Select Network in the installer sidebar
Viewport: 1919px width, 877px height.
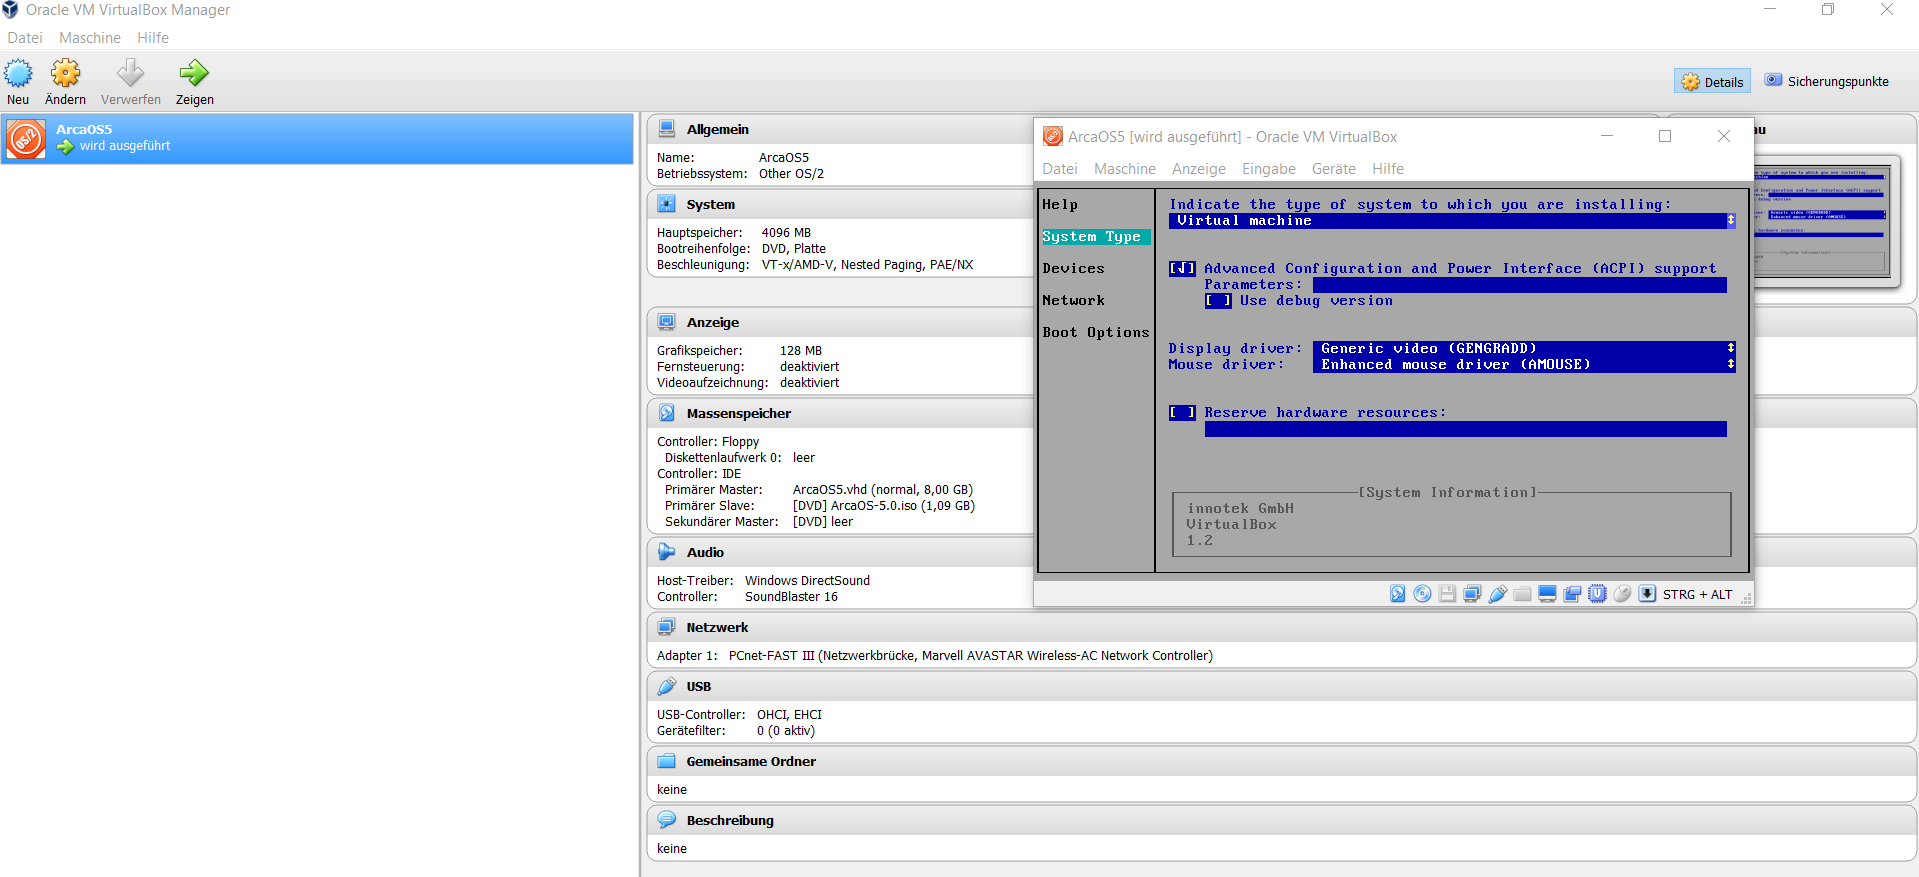coord(1074,300)
